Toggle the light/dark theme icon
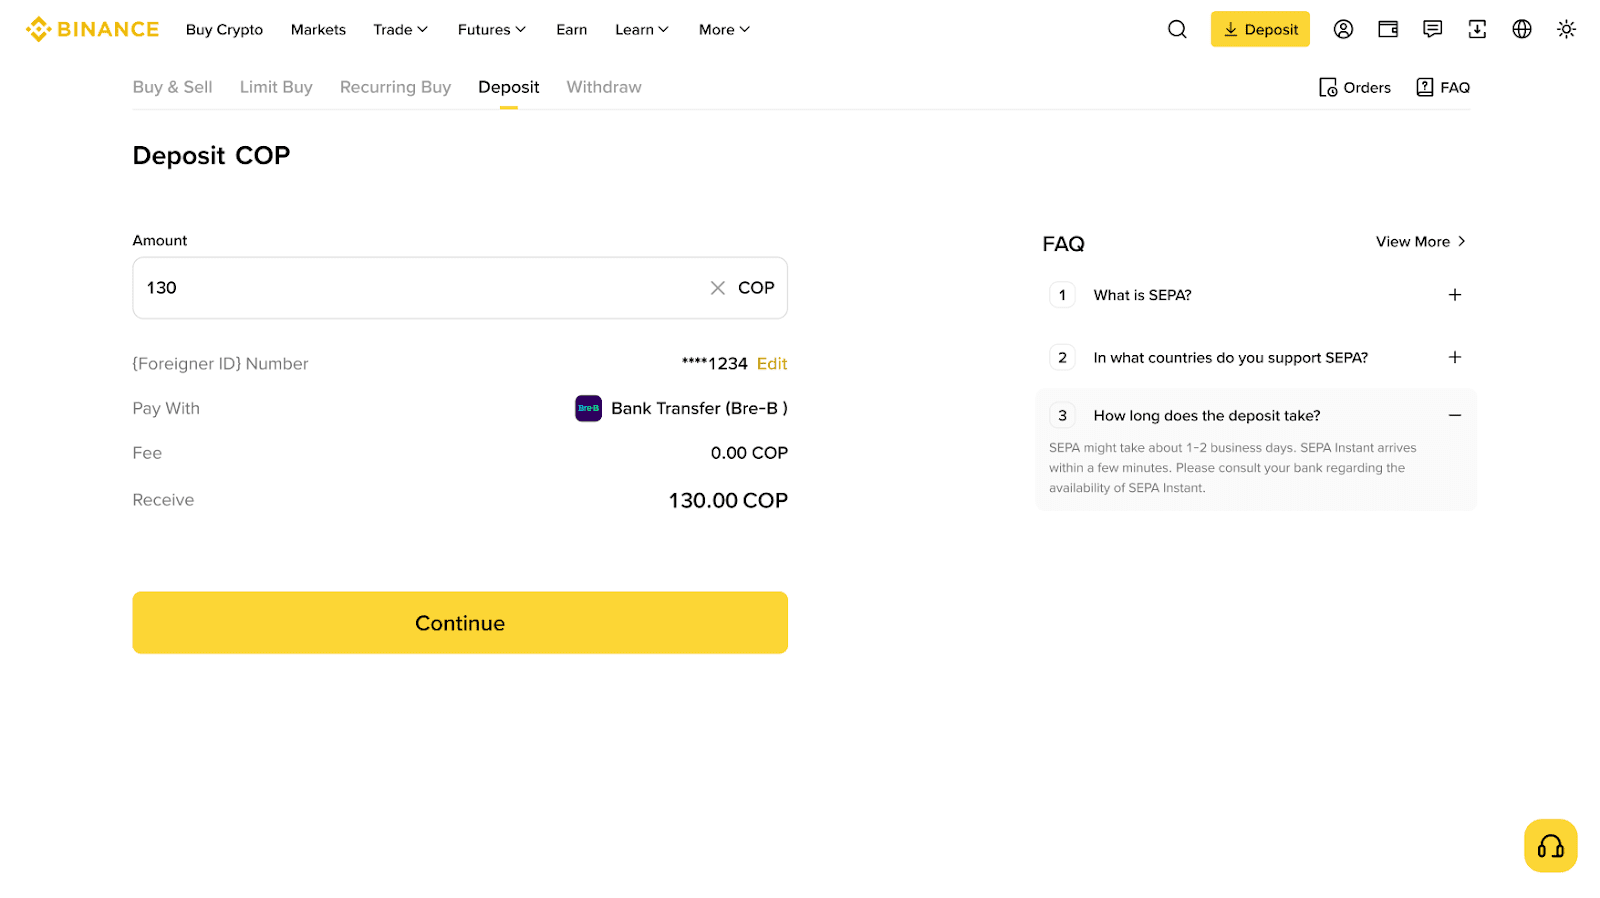Viewport: 1600px width, 898px height. [x=1566, y=29]
